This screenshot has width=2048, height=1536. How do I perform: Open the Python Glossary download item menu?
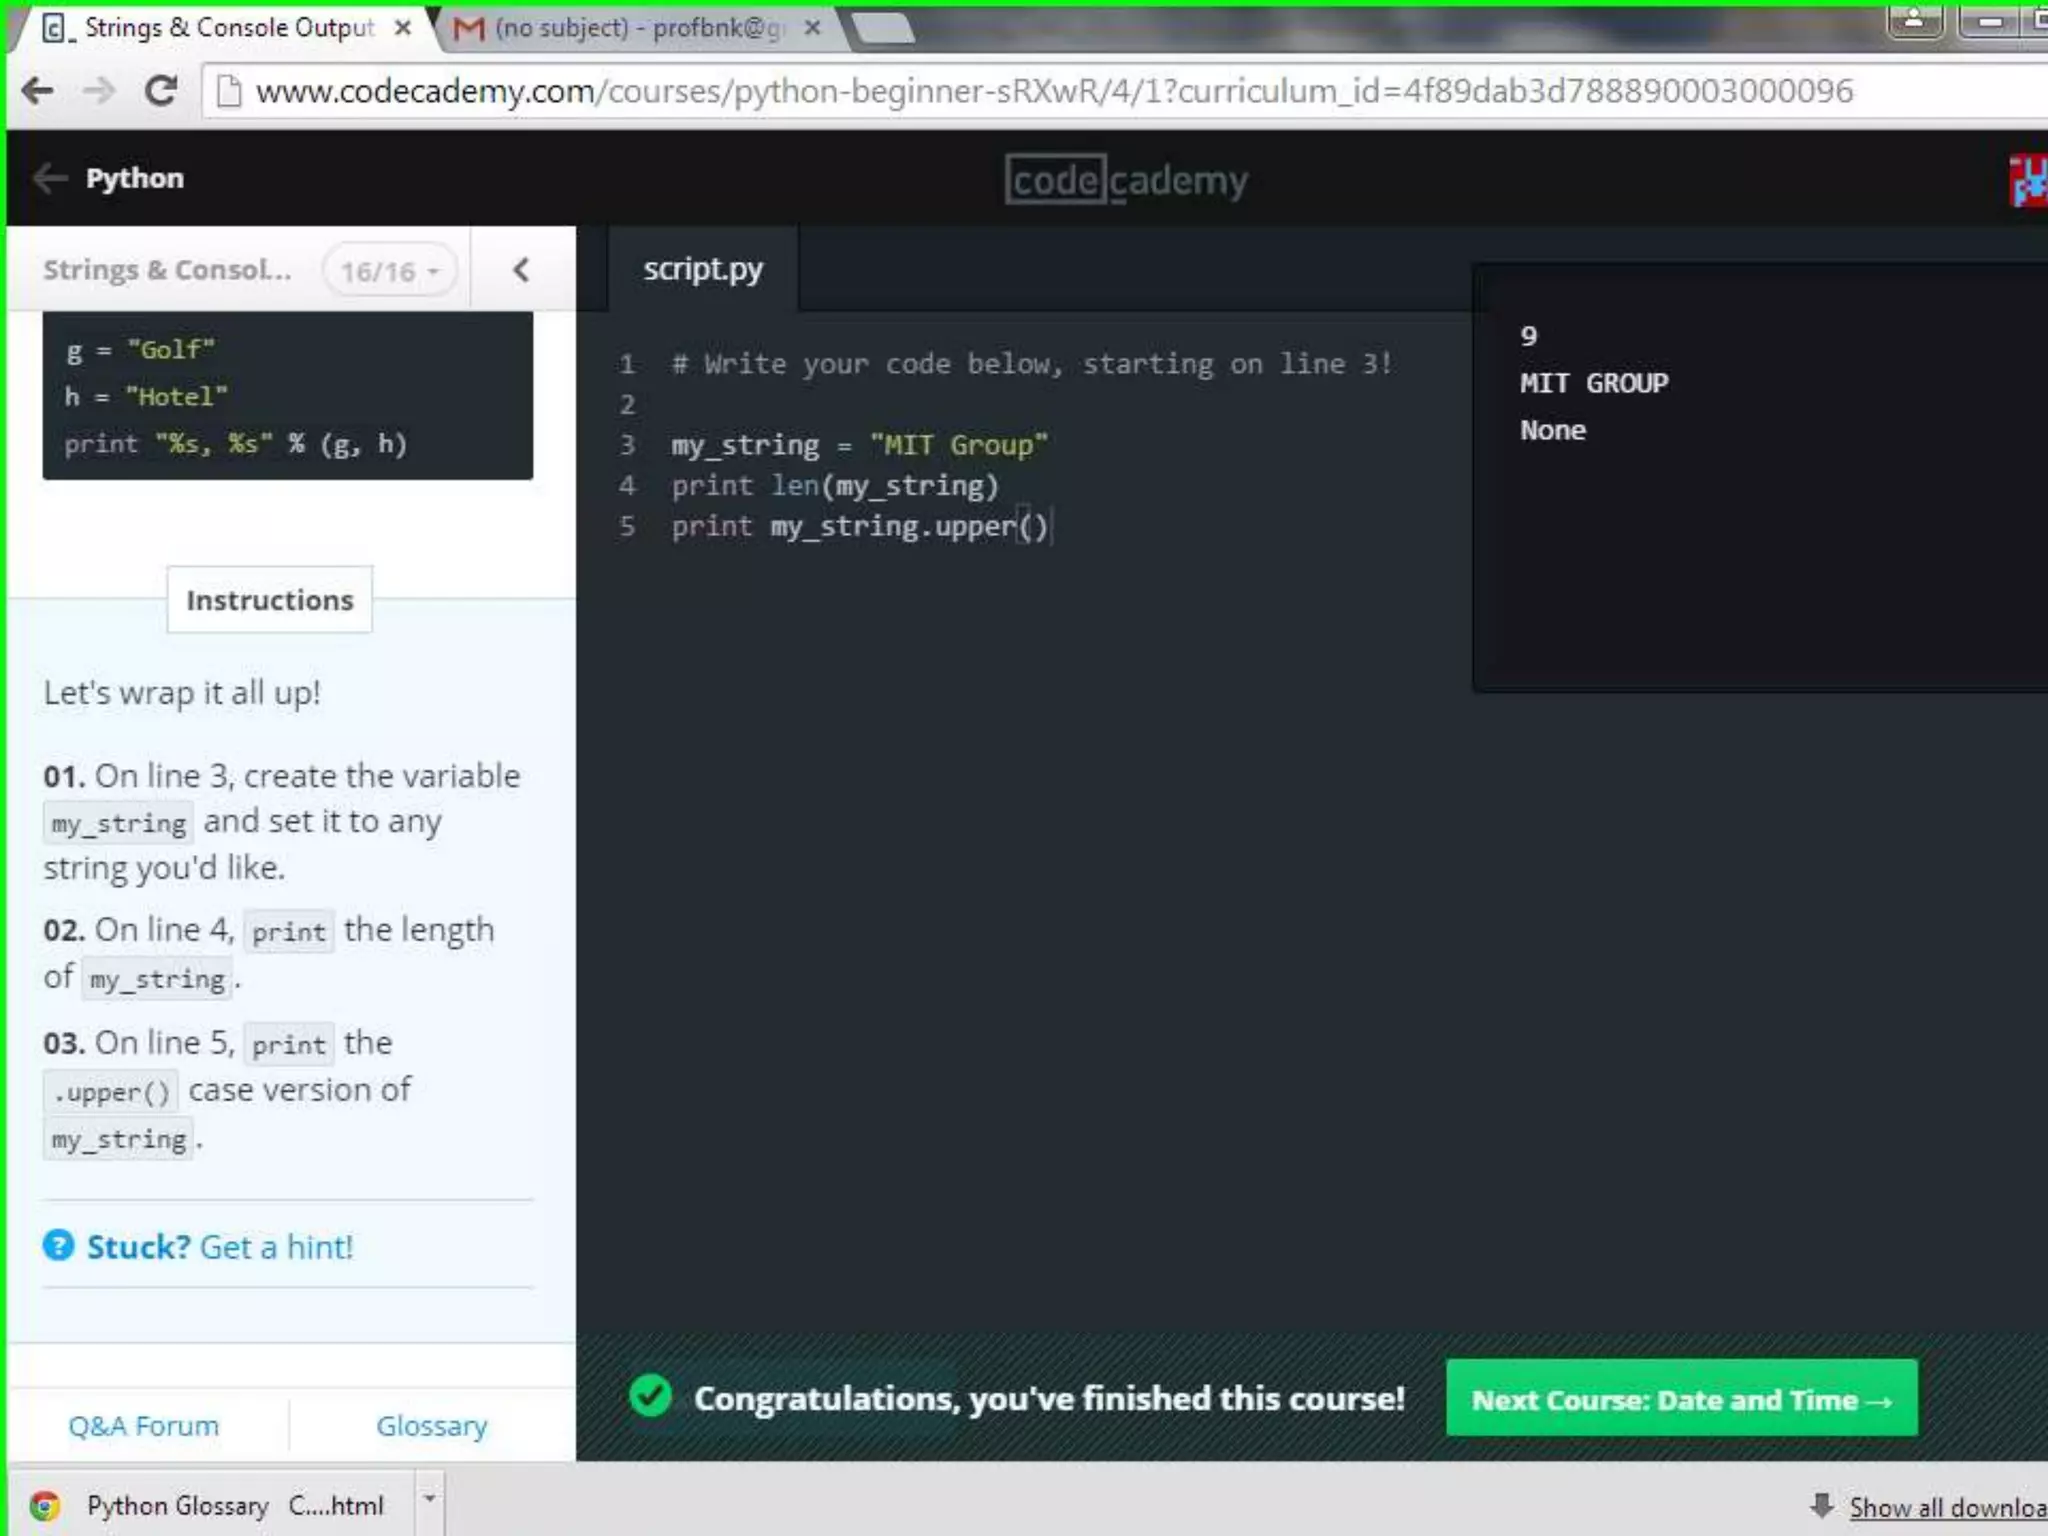tap(429, 1499)
